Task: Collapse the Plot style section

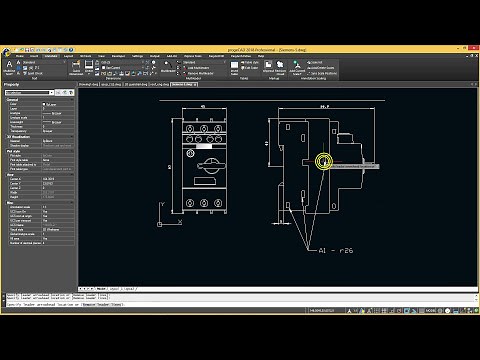Action: click(72, 151)
